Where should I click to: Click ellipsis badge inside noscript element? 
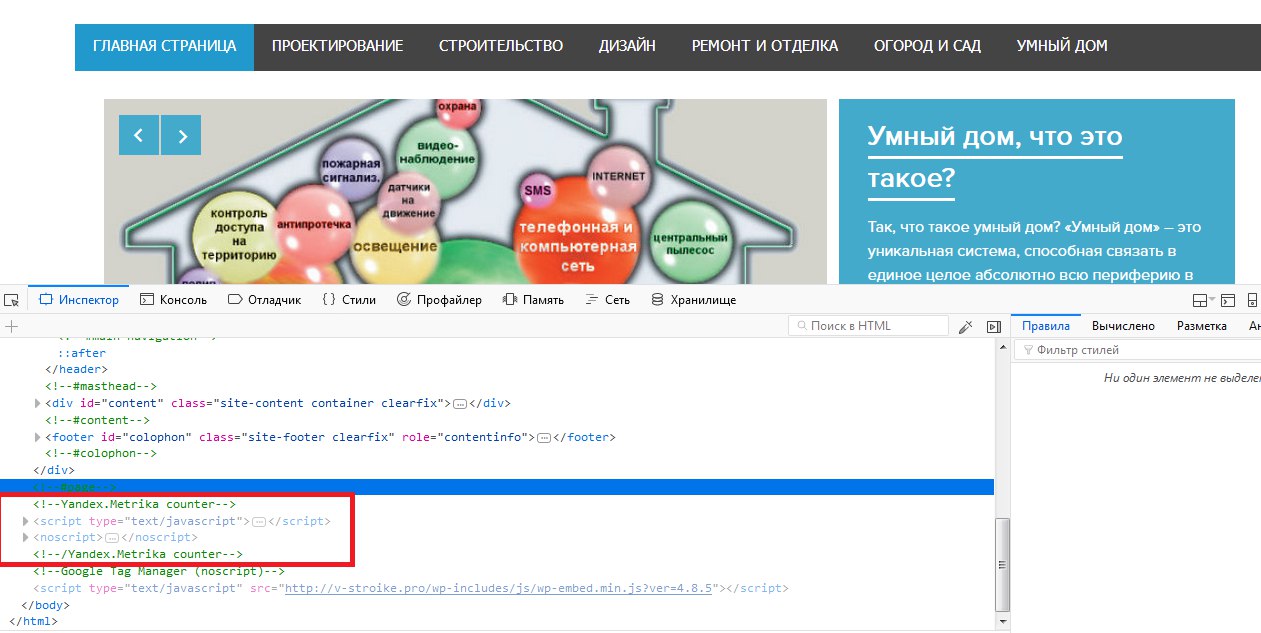[x=112, y=538]
